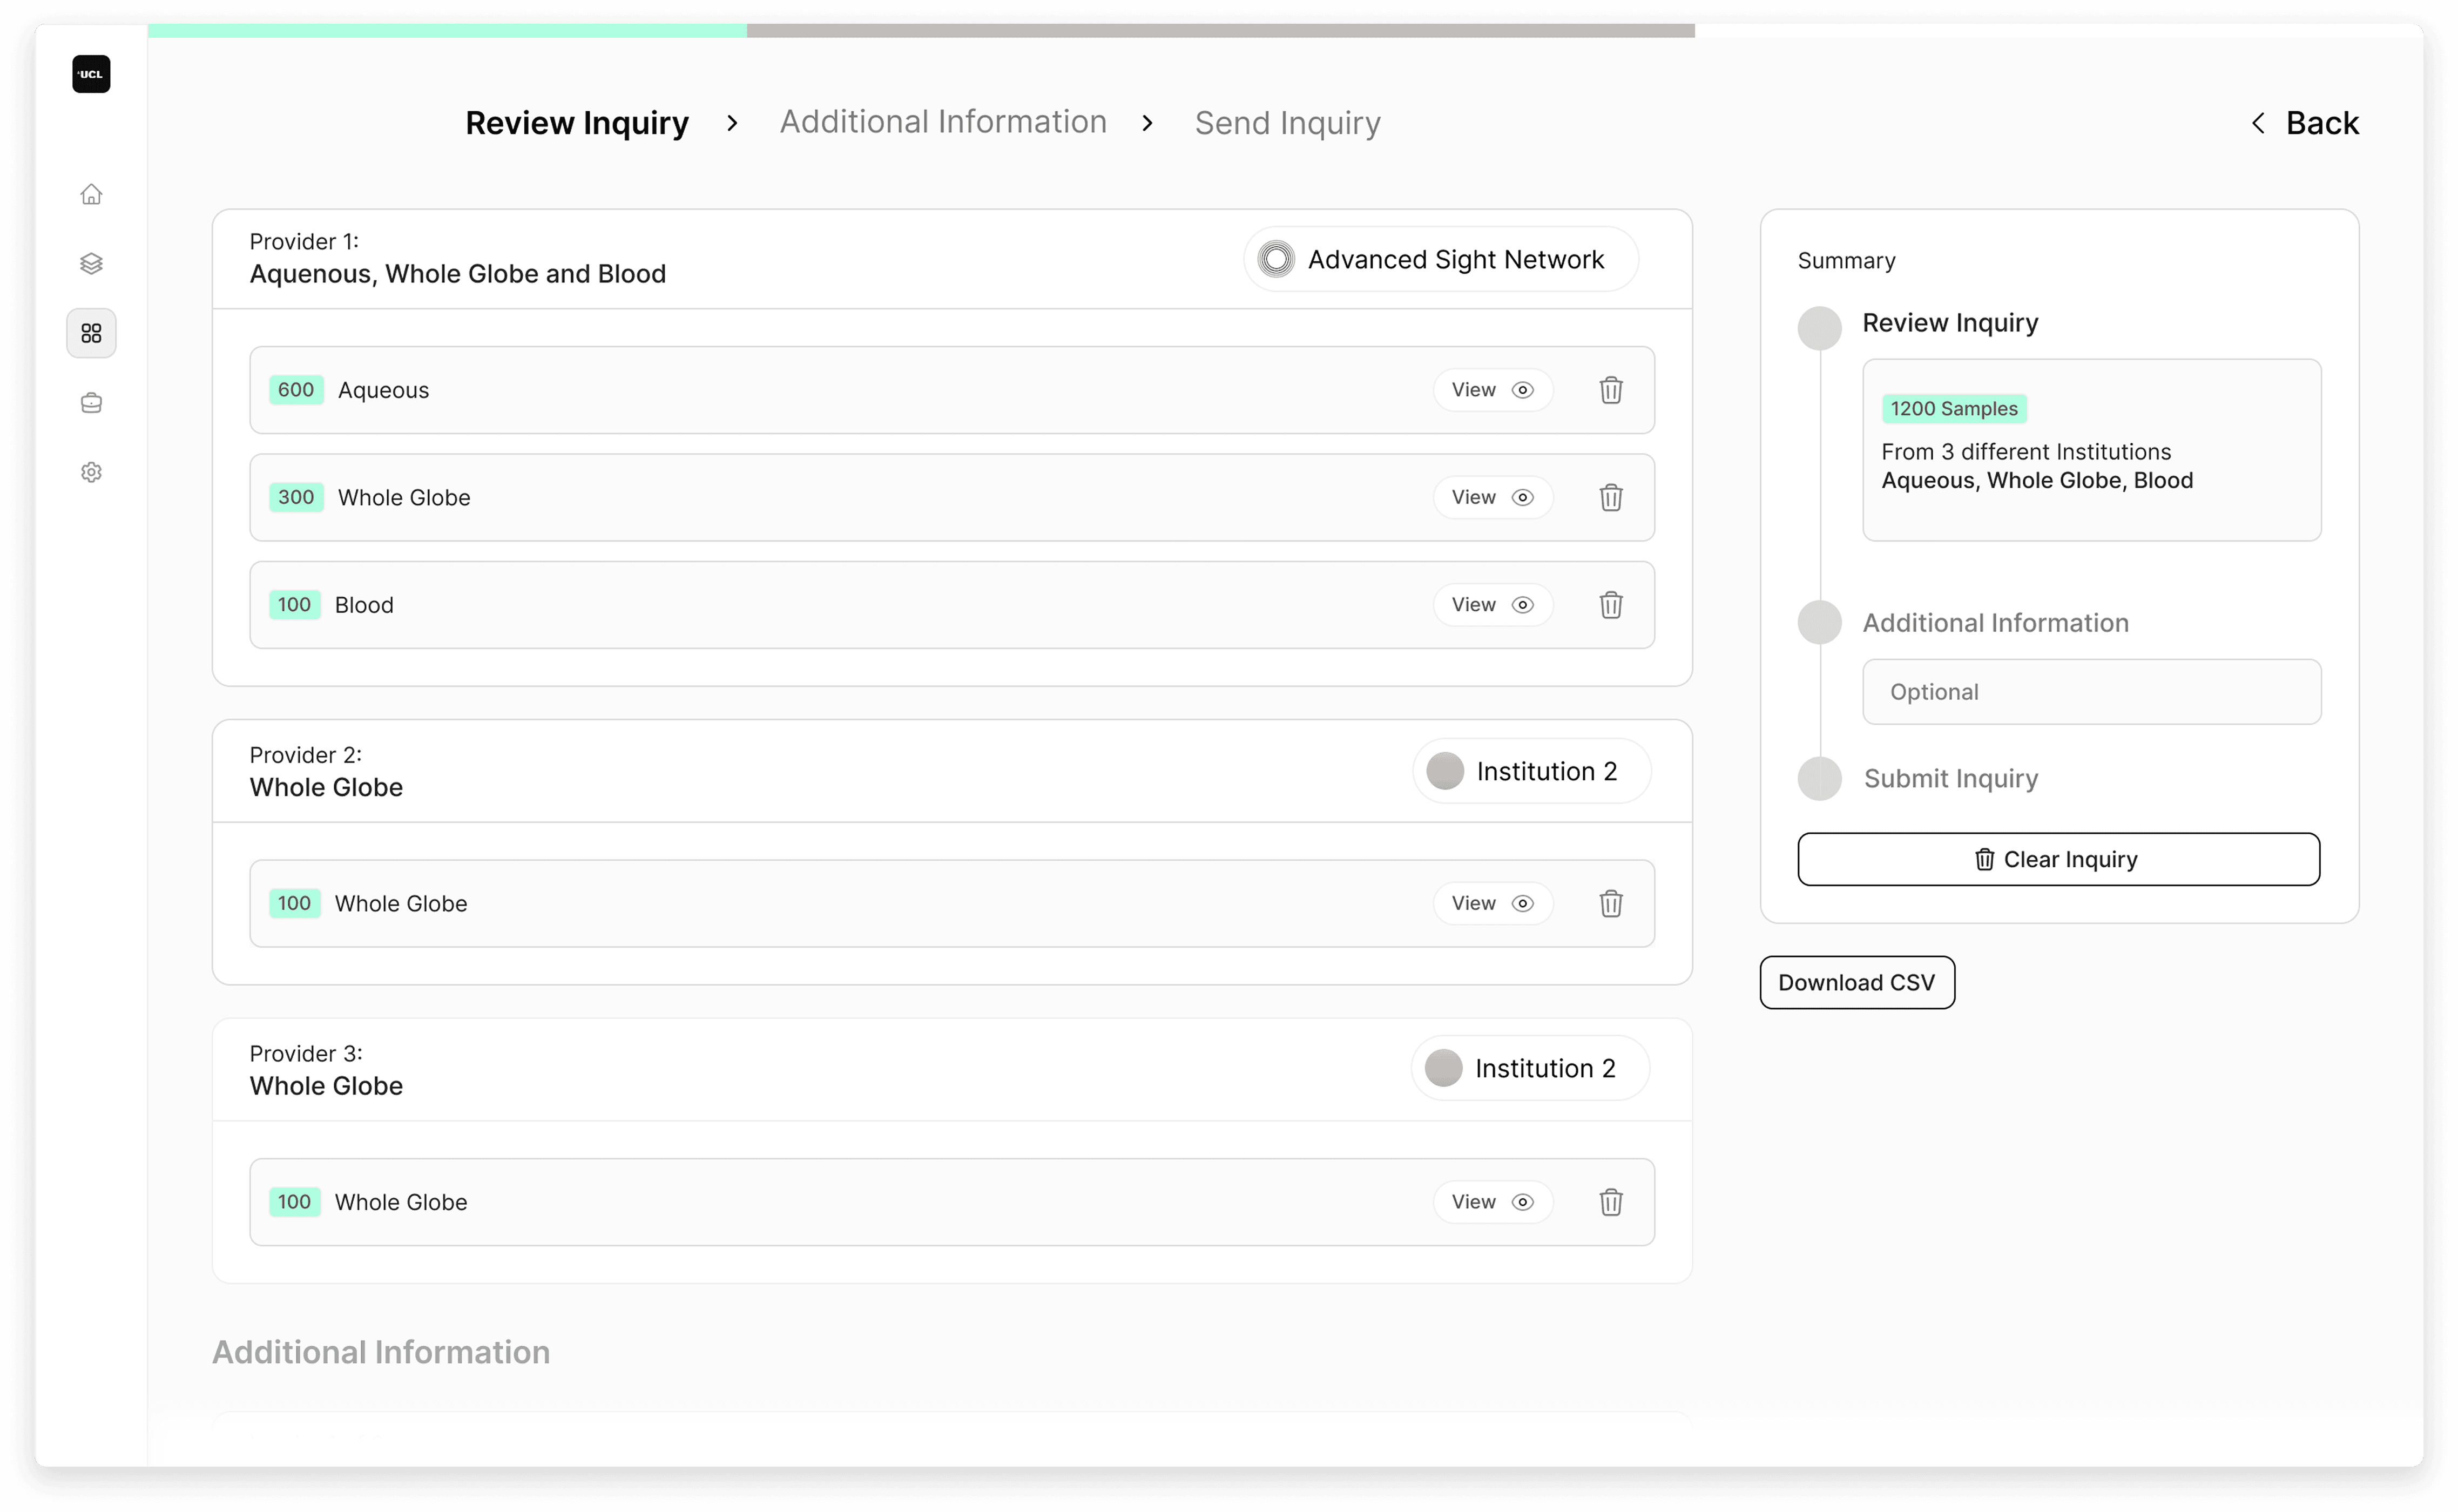2458x1512 pixels.
Task: Select the grid dashboard sidebar icon
Action: (x=91, y=333)
